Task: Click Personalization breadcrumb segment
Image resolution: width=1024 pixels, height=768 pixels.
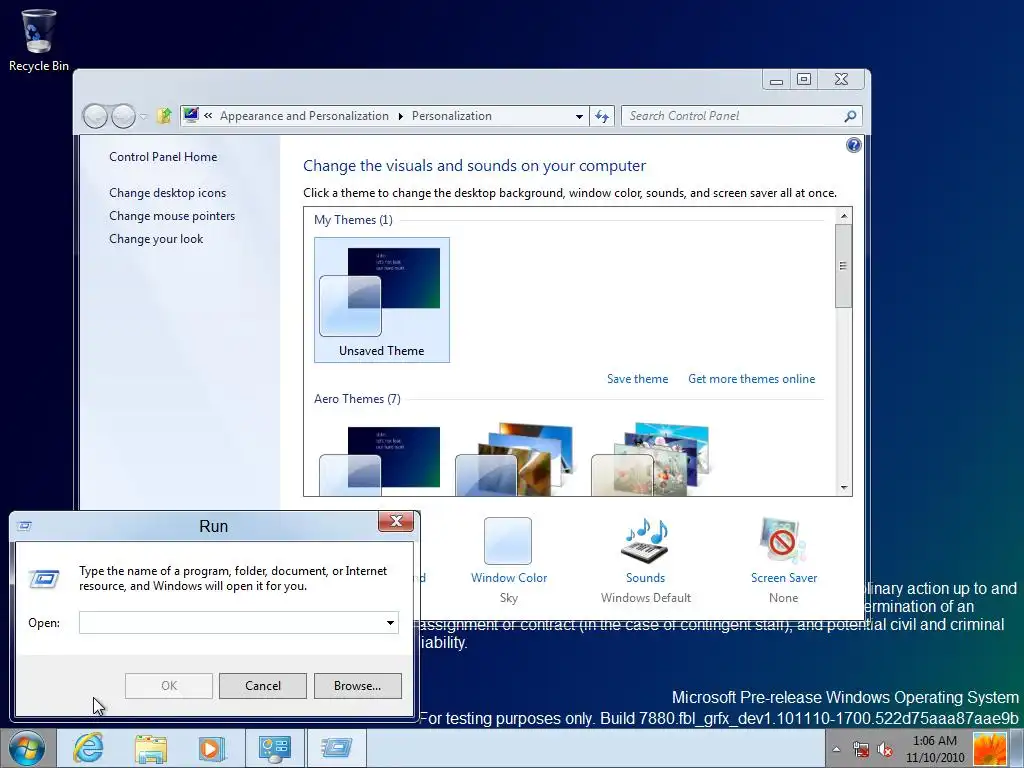Action: coord(451,116)
